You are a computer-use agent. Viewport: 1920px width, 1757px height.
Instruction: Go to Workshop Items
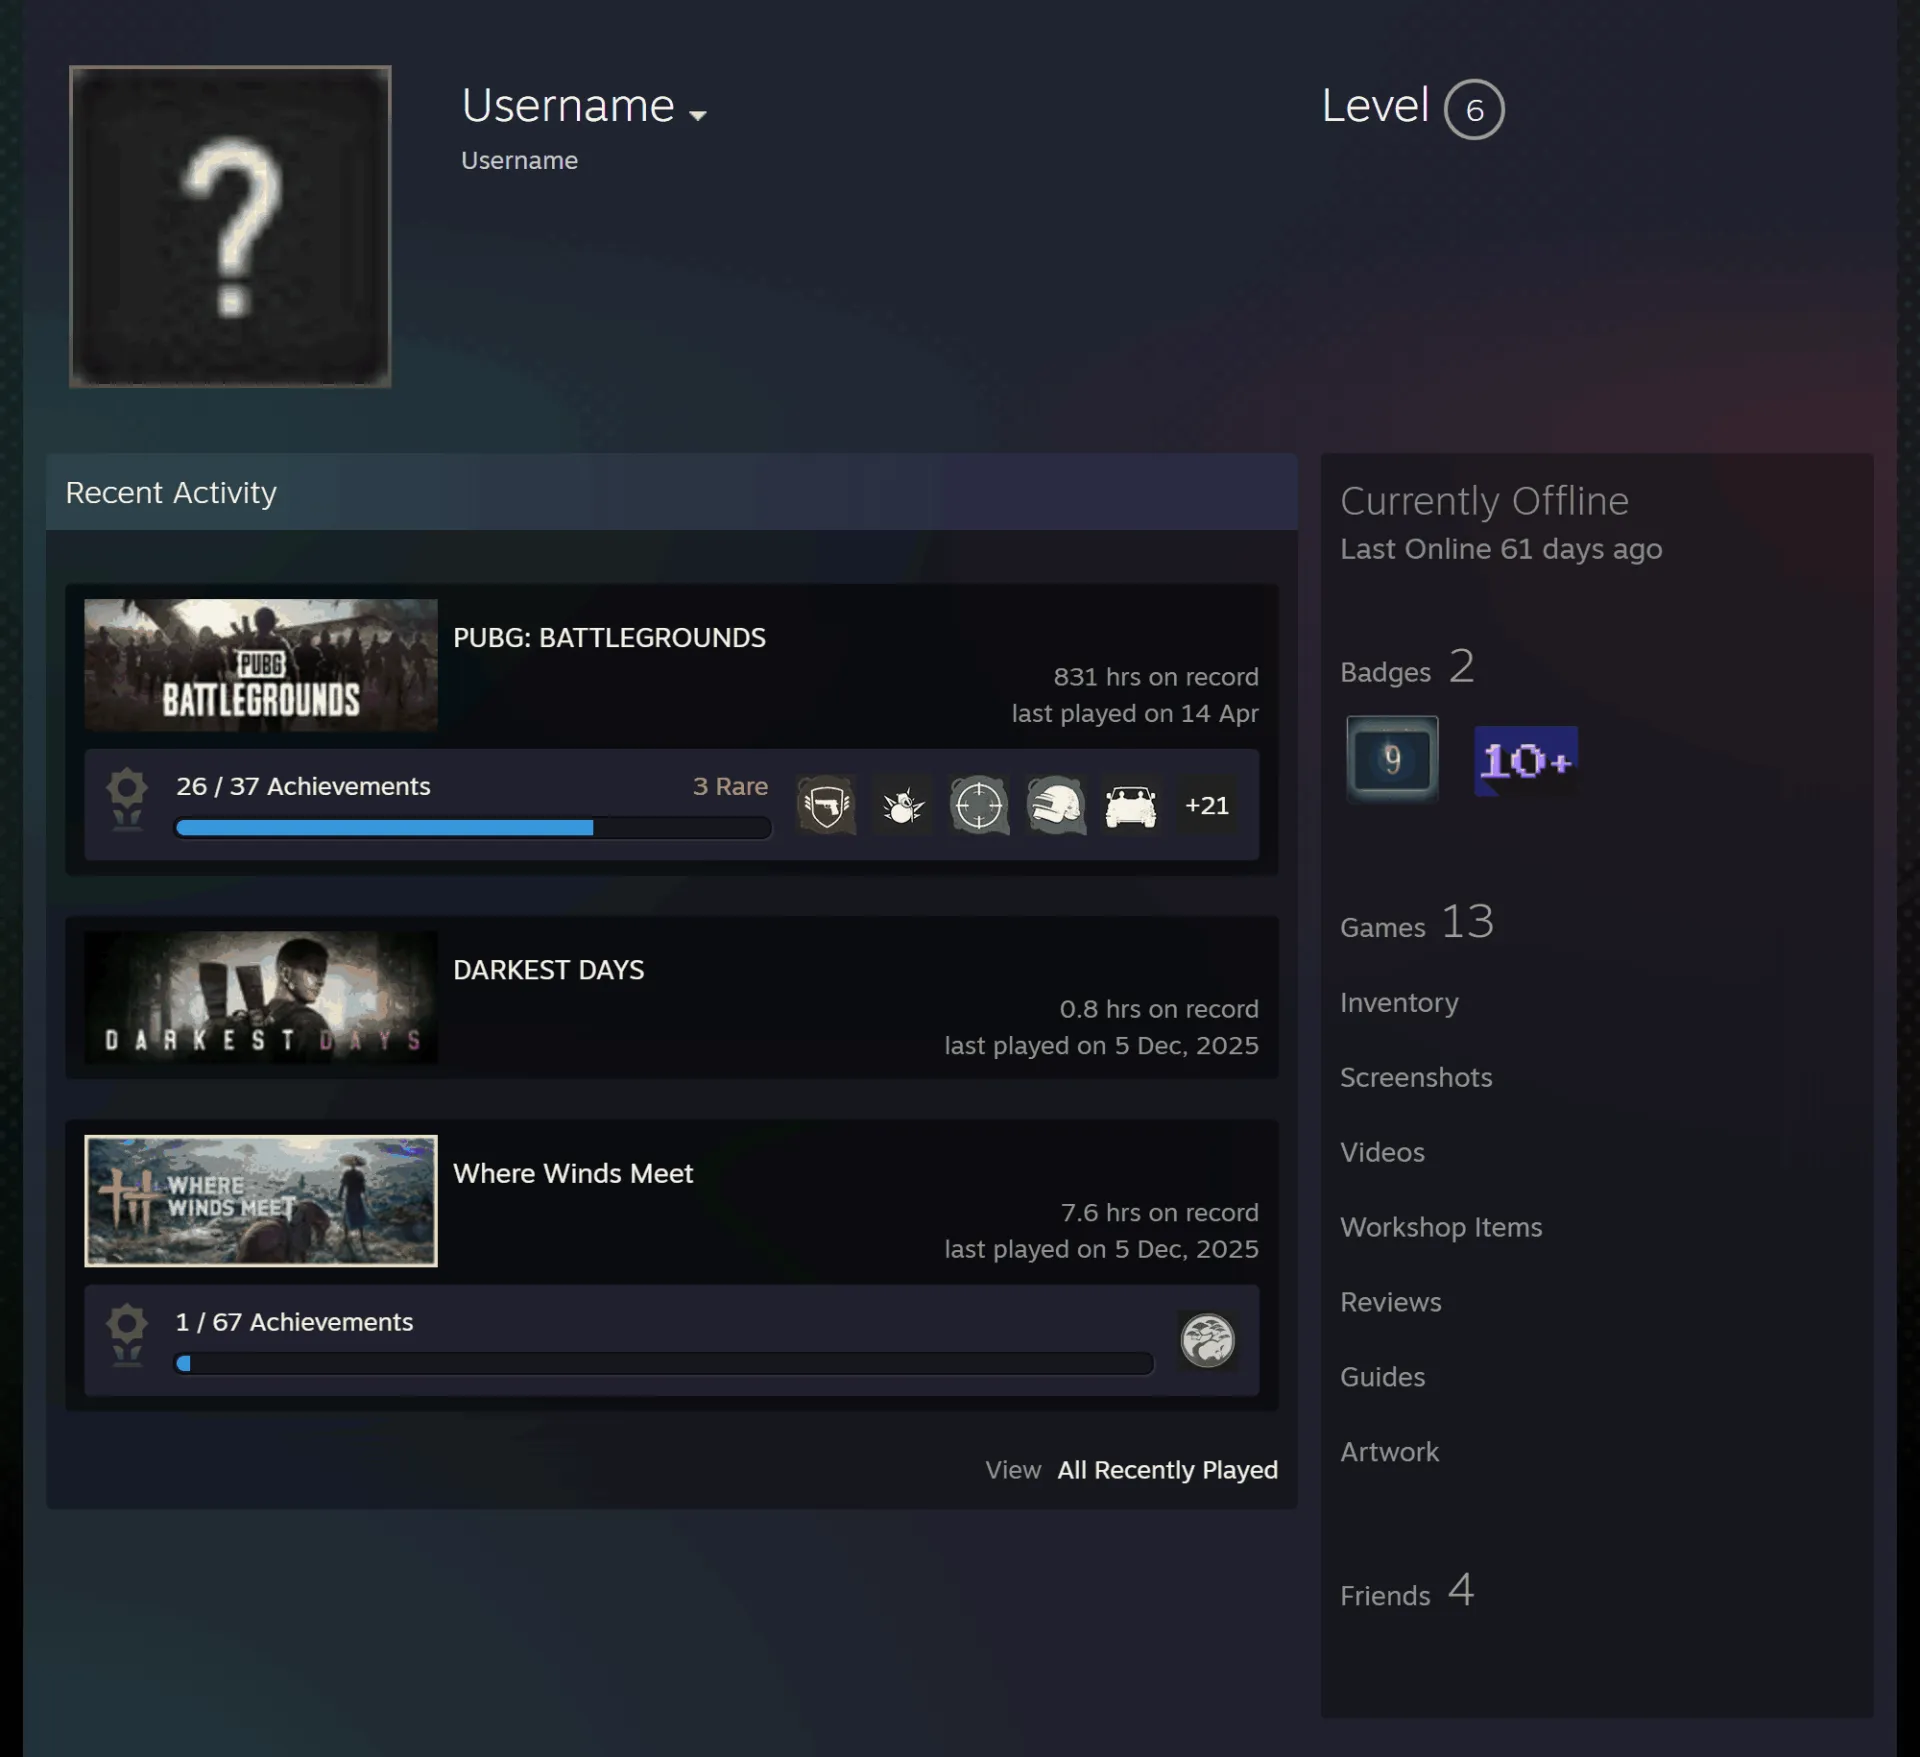point(1441,1227)
